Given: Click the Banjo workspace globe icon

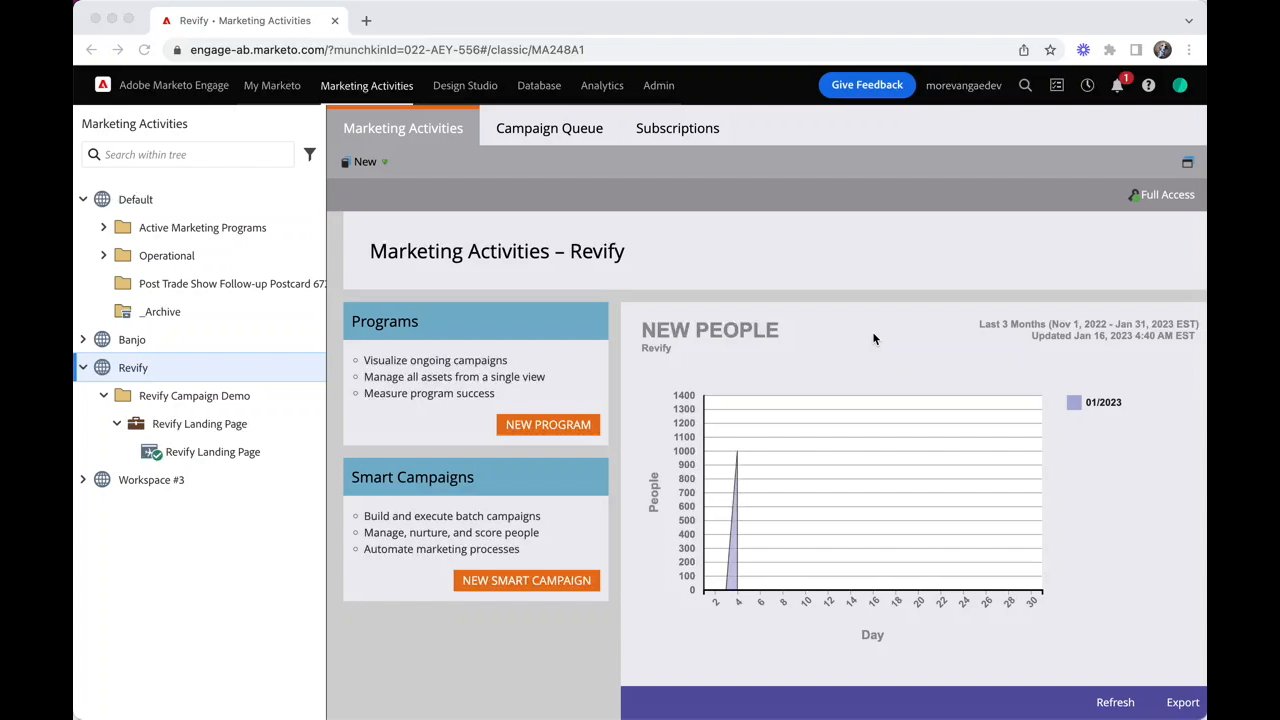Looking at the screenshot, I should coord(102,339).
